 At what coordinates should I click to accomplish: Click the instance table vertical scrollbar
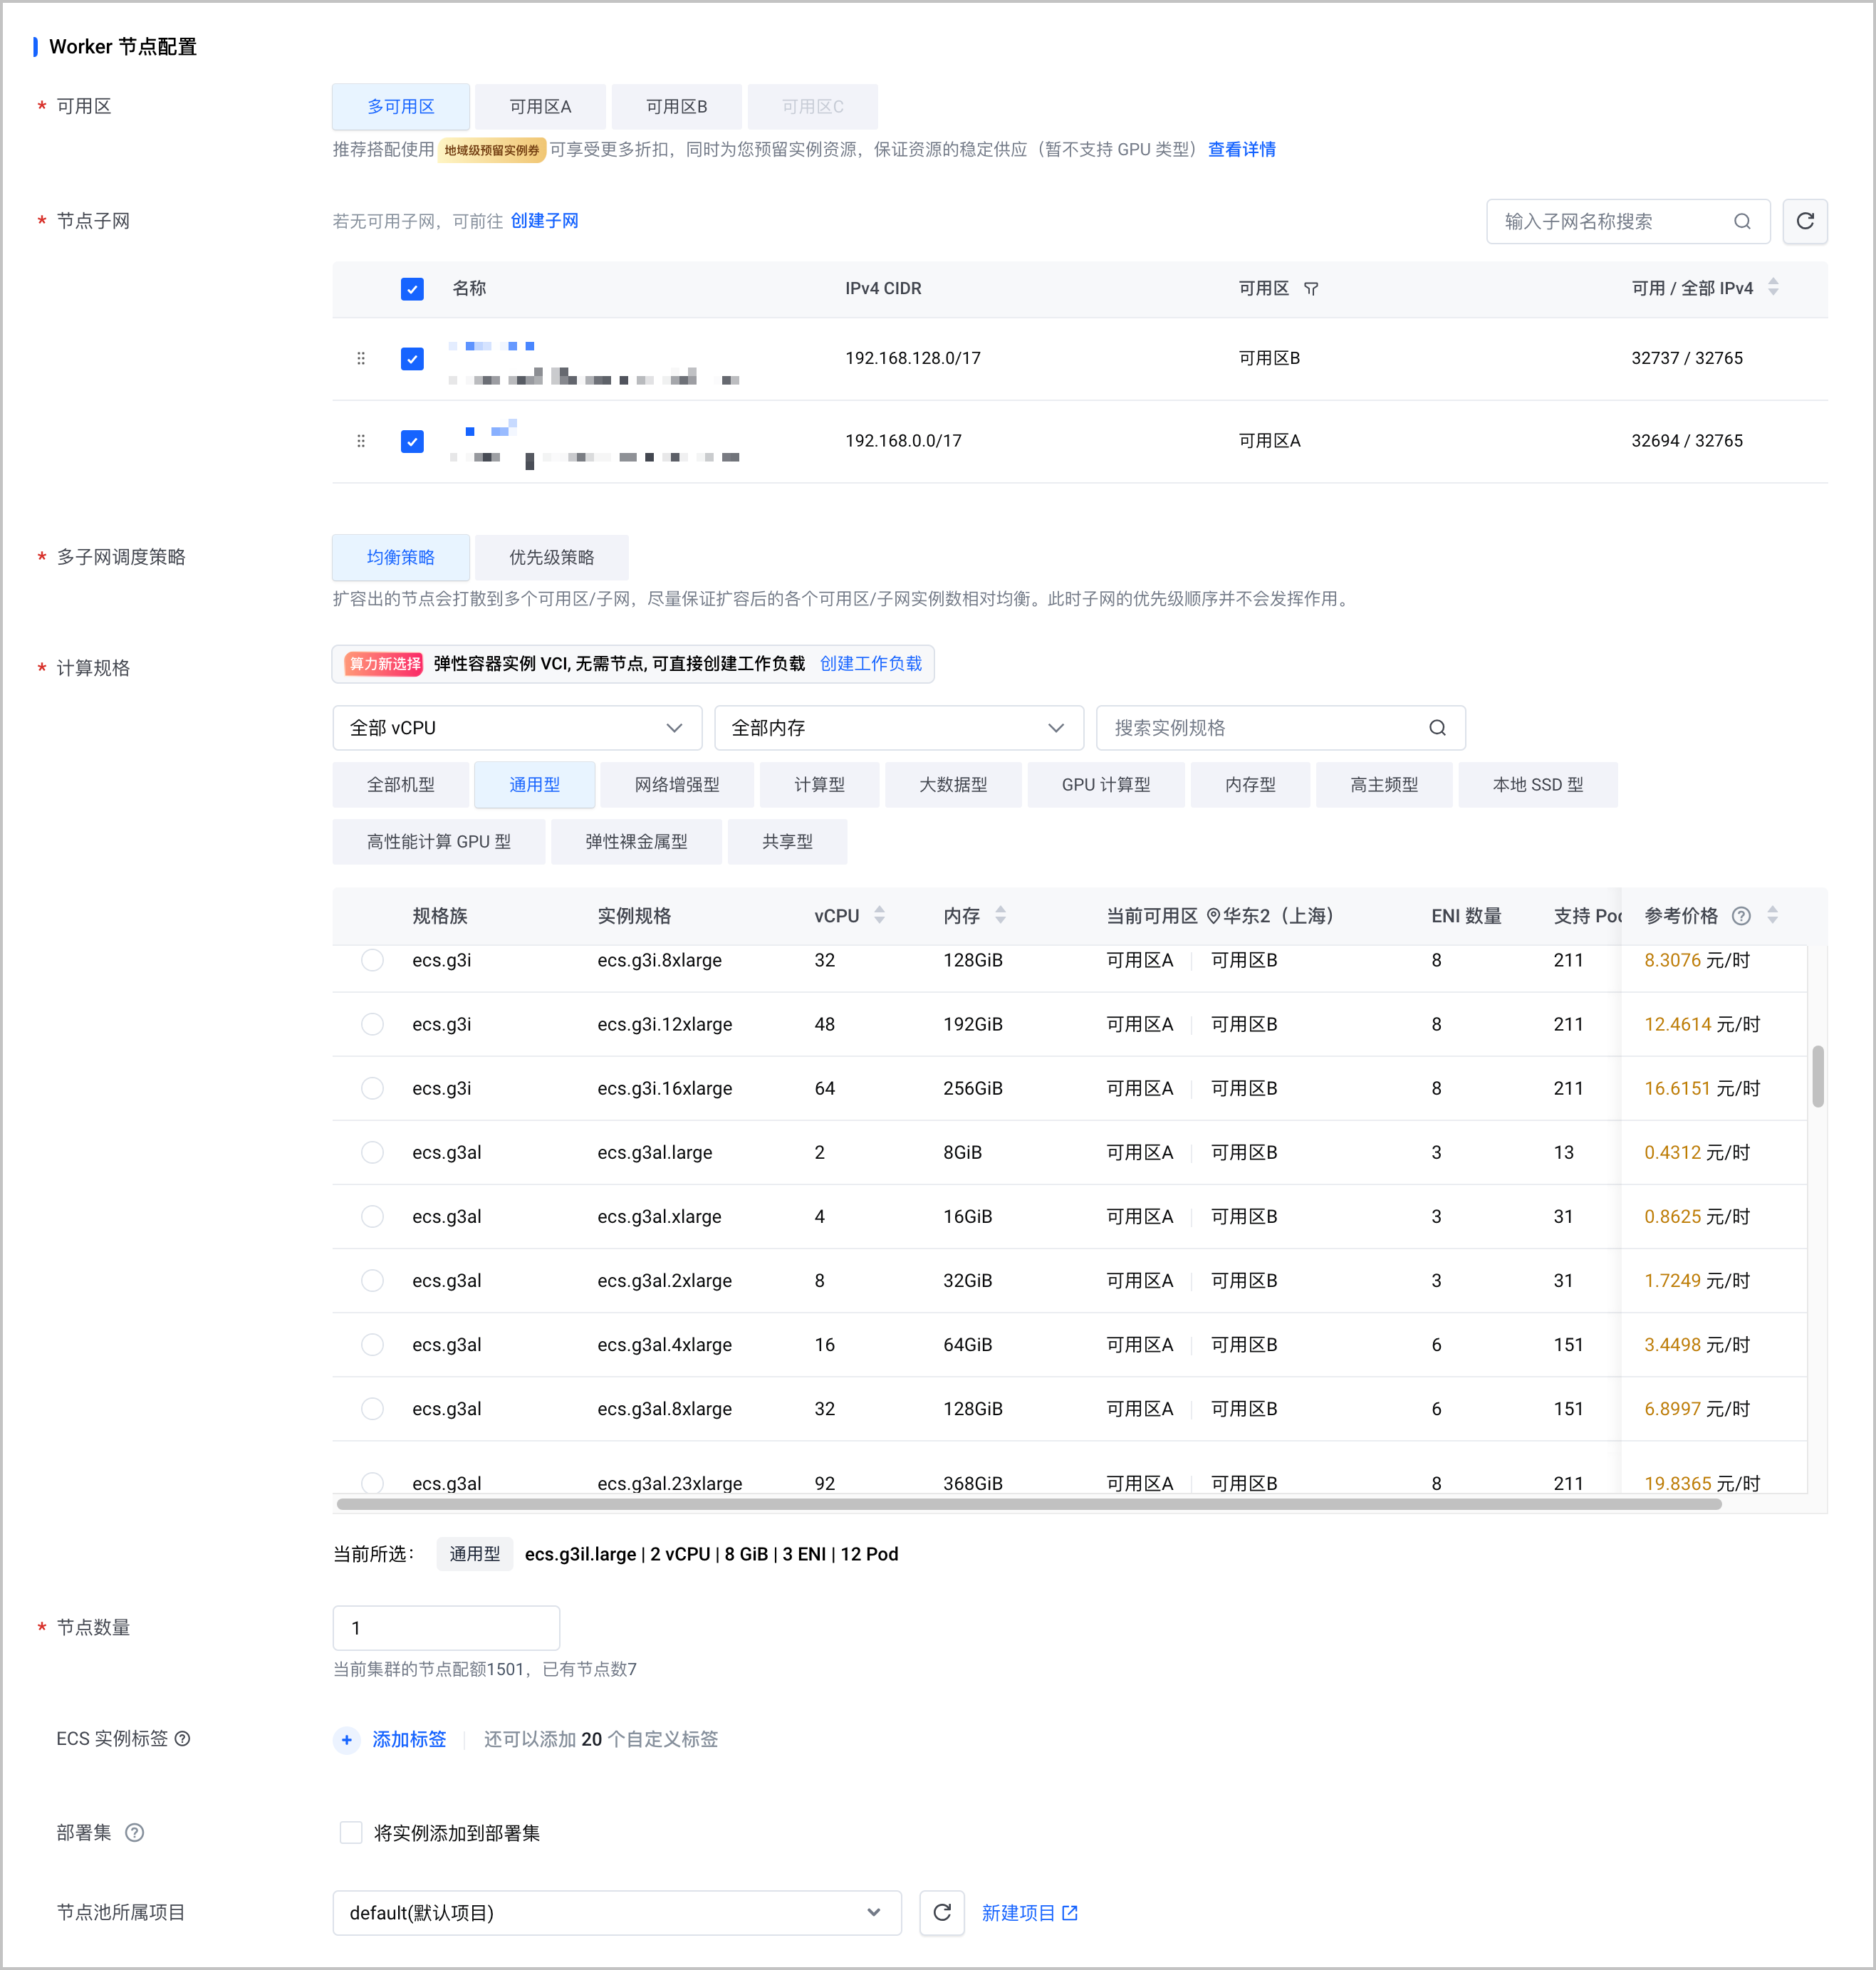1817,1076
